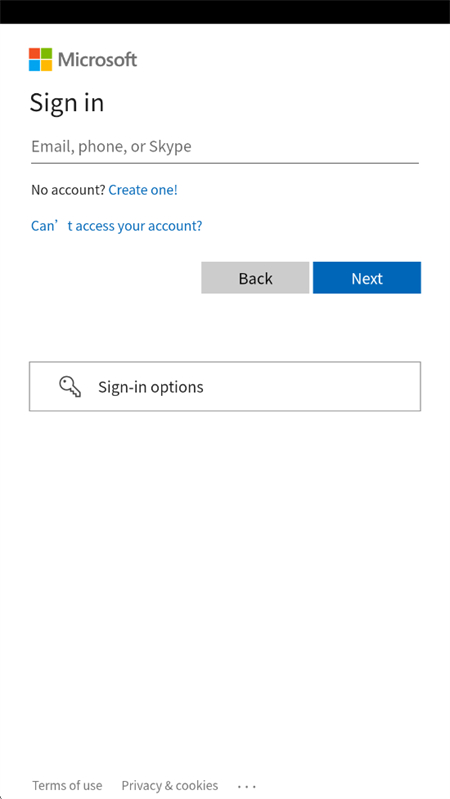Viewport: 450px width, 799px height.
Task: Click the Microsoft wordmark text
Action: [97, 60]
